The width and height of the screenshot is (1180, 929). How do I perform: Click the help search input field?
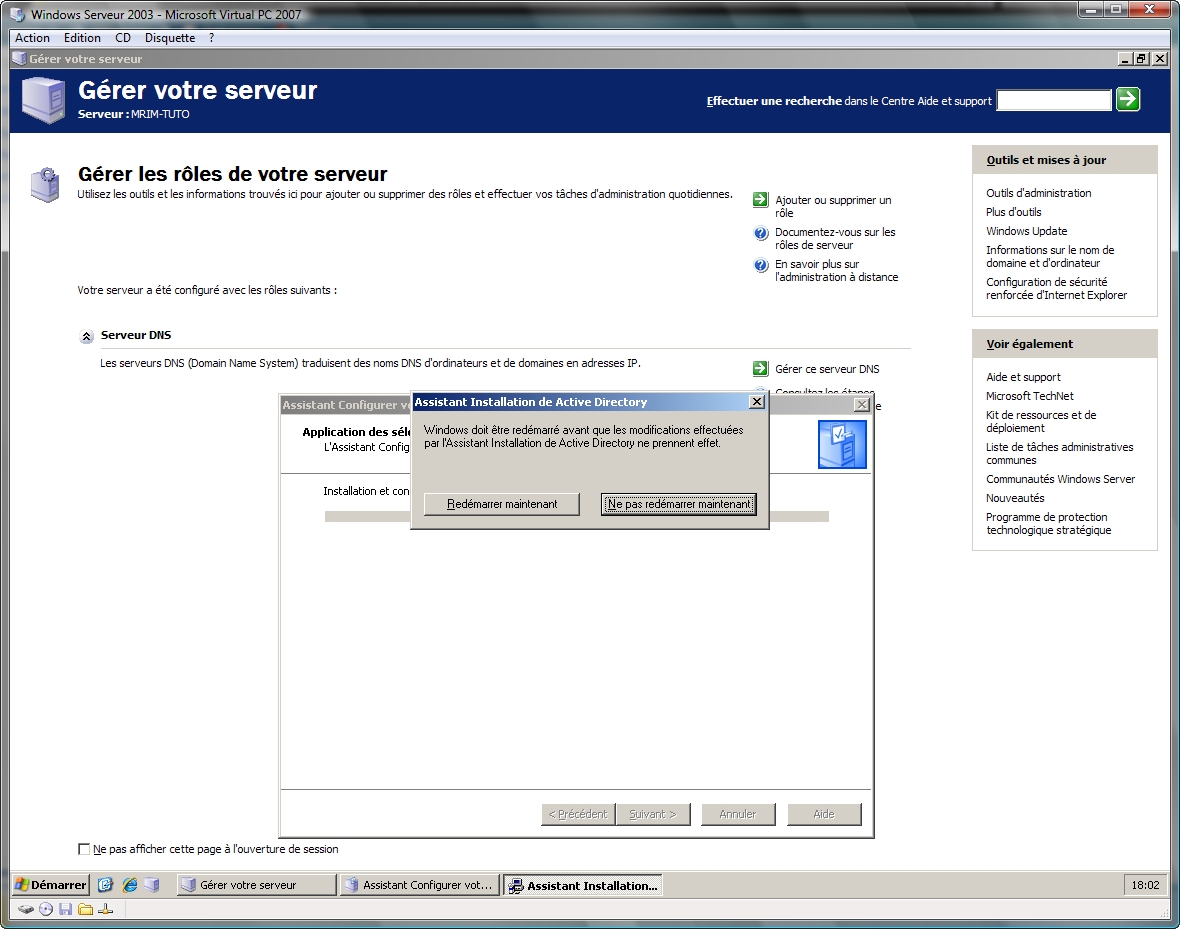1054,100
